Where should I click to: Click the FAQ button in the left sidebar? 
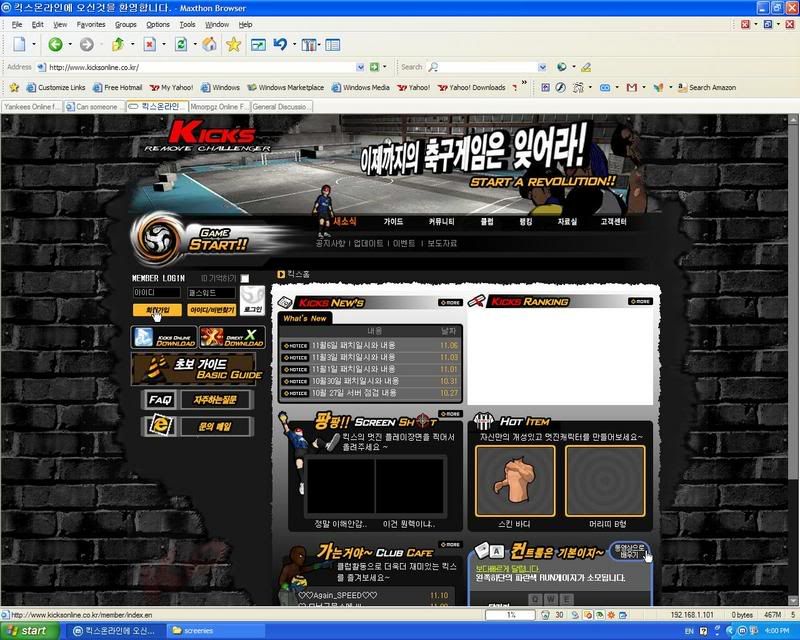pos(160,400)
